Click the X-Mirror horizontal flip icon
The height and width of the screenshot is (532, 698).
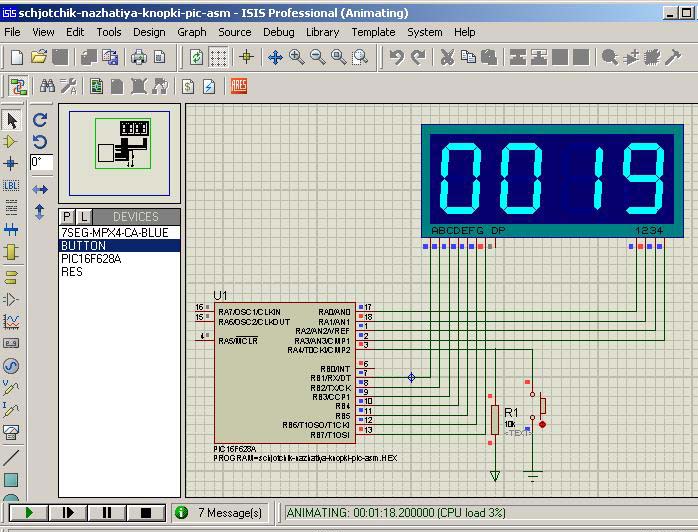tap(40, 189)
